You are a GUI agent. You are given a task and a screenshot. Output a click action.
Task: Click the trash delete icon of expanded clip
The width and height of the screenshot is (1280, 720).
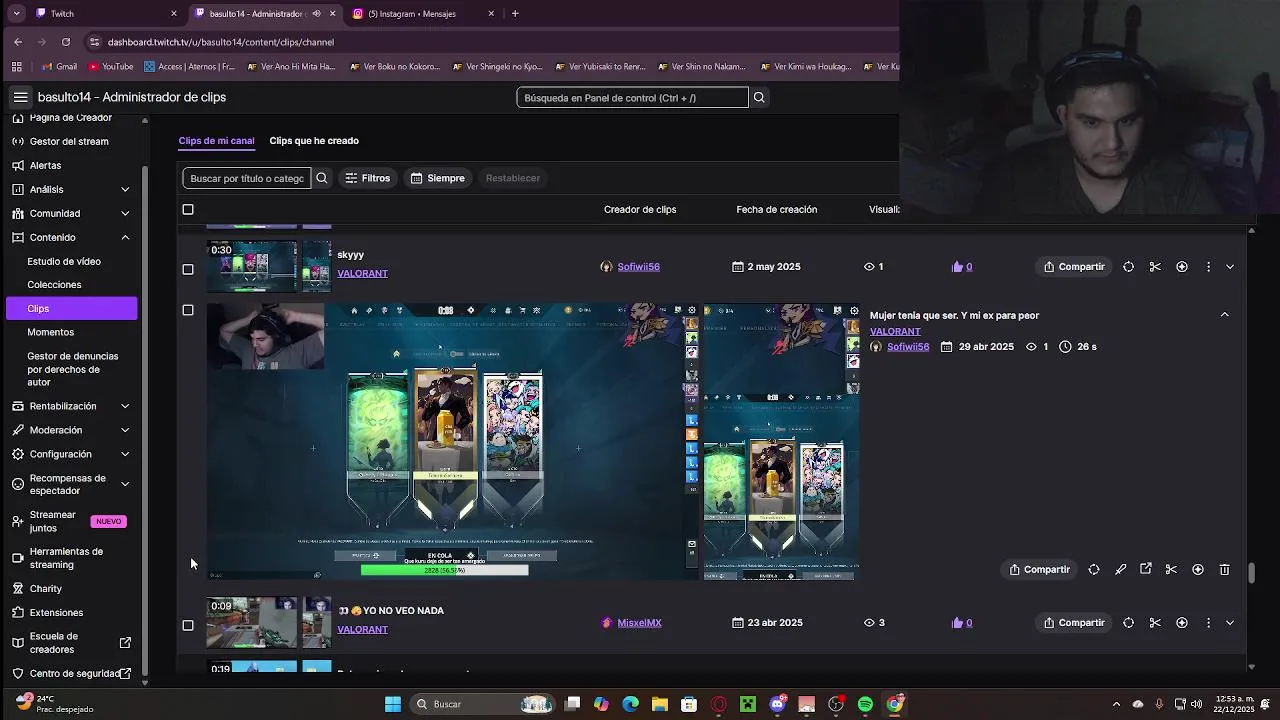(1224, 570)
